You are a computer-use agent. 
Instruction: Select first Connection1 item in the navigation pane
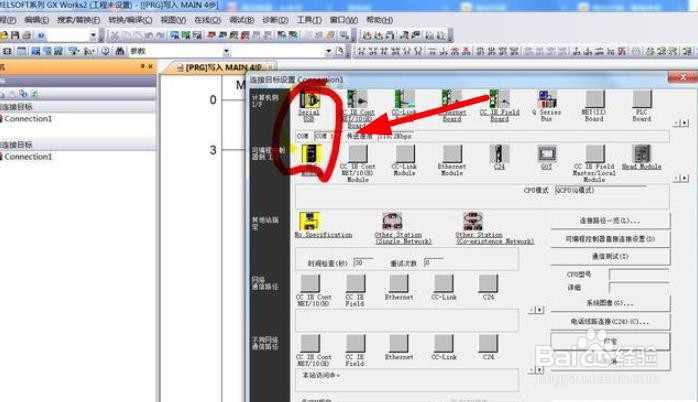tap(28, 119)
